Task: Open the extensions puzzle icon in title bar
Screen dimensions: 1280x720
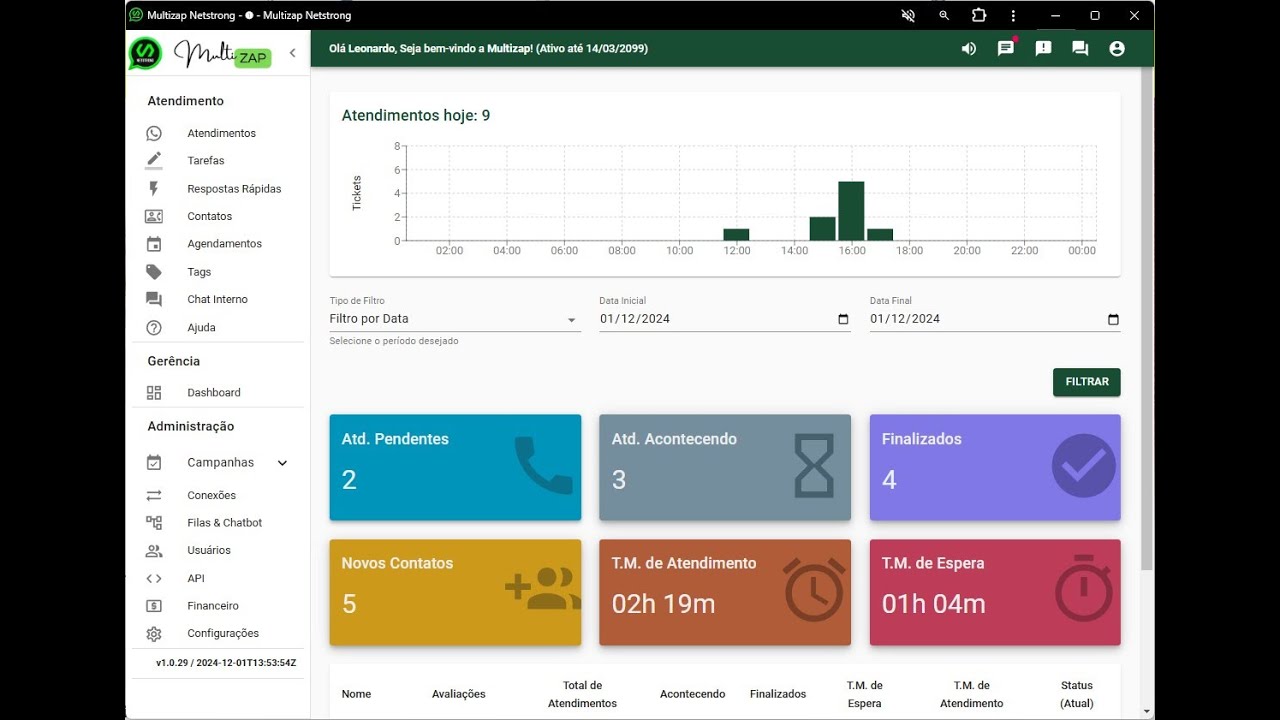Action: click(x=979, y=16)
